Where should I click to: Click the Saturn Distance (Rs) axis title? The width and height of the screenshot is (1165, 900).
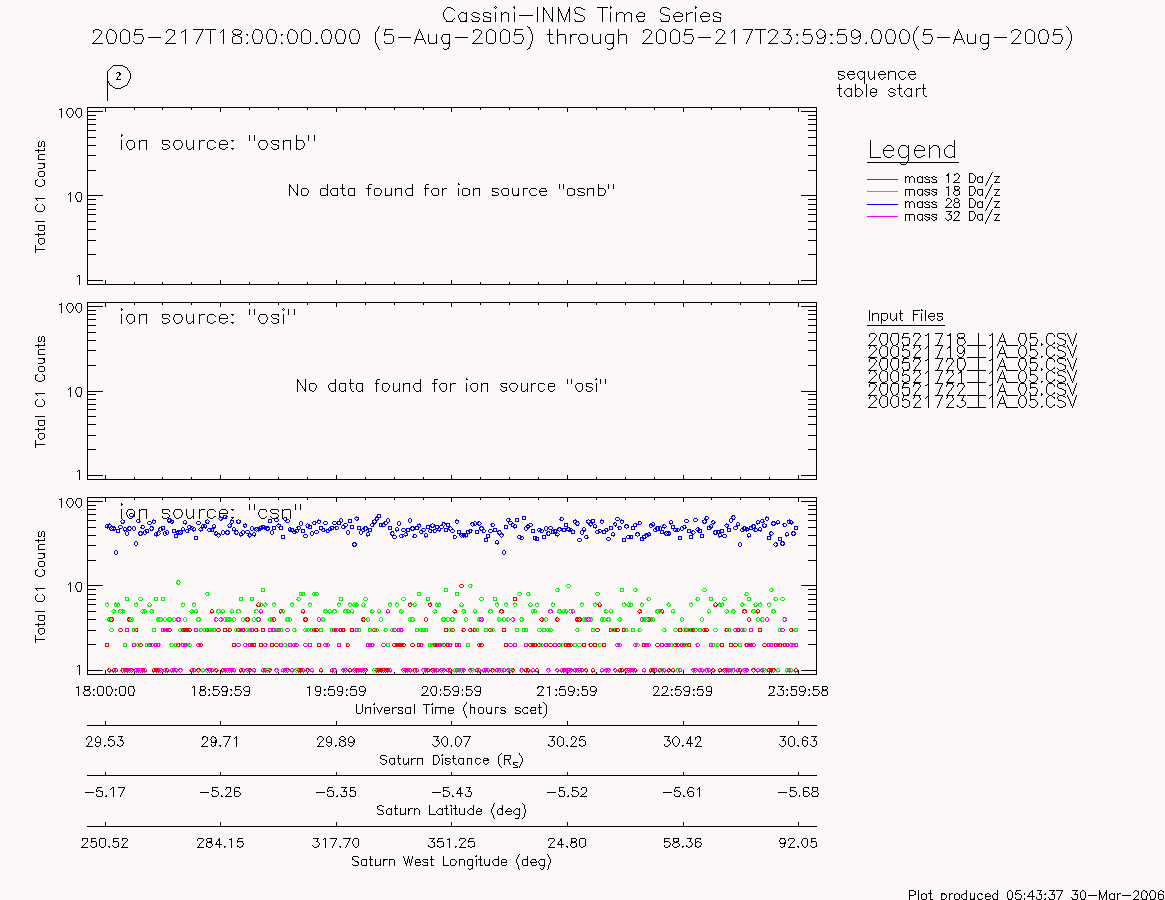[451, 760]
